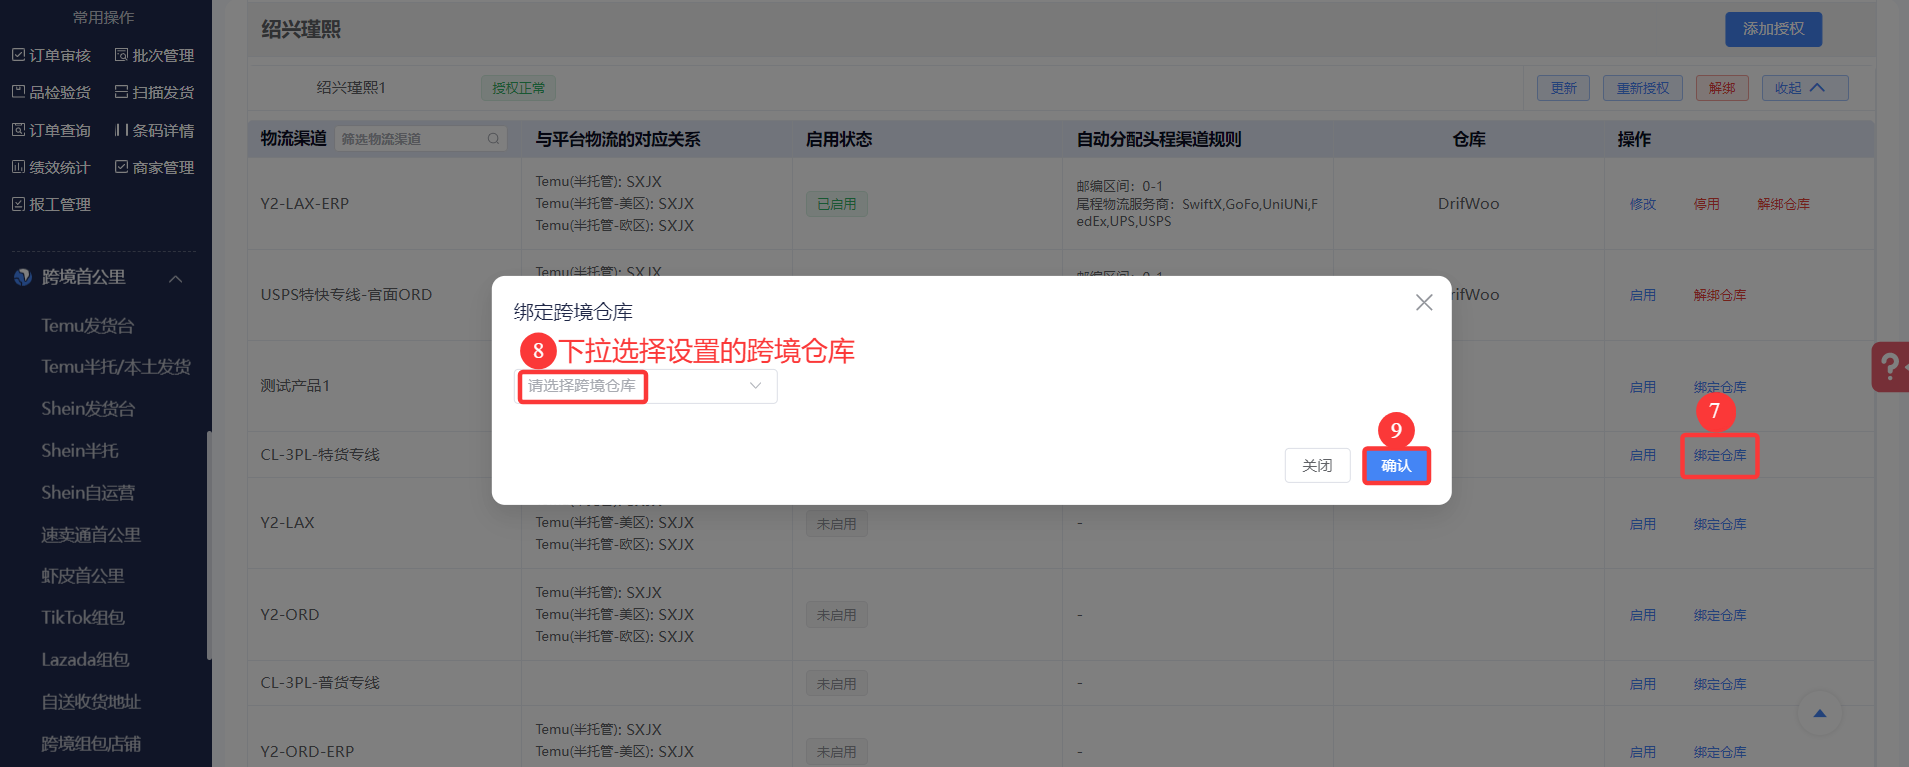Click 修改 in the Y2-LAX-ERP row

1643,204
